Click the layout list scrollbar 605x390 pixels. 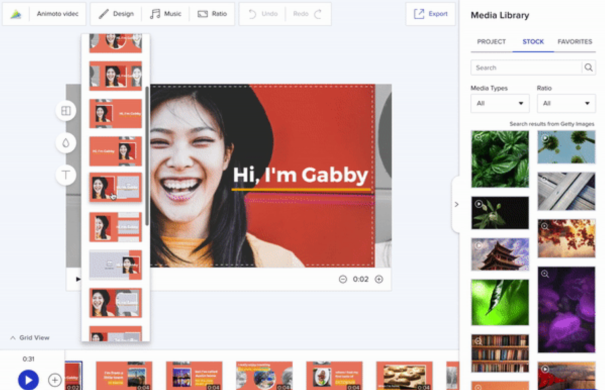point(147,156)
